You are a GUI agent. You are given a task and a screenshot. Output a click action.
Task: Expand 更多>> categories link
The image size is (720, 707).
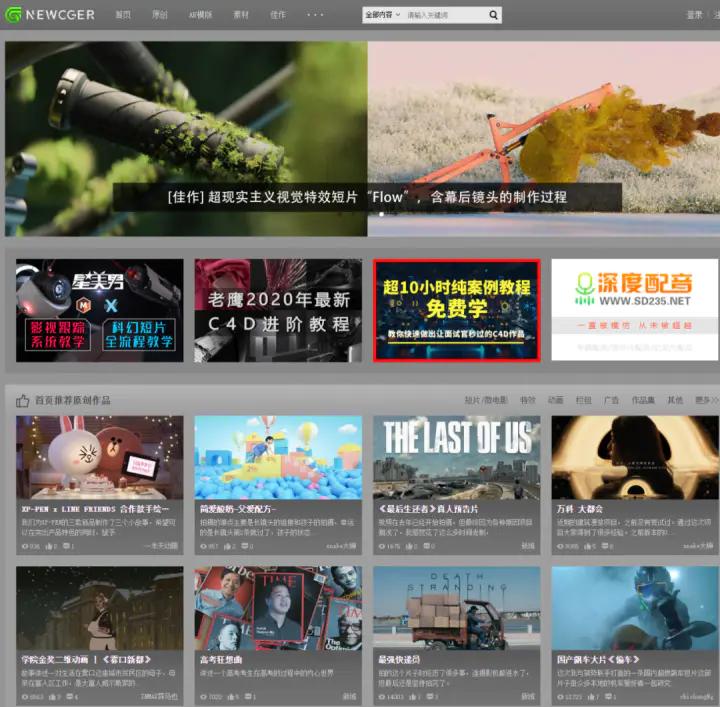(x=706, y=400)
